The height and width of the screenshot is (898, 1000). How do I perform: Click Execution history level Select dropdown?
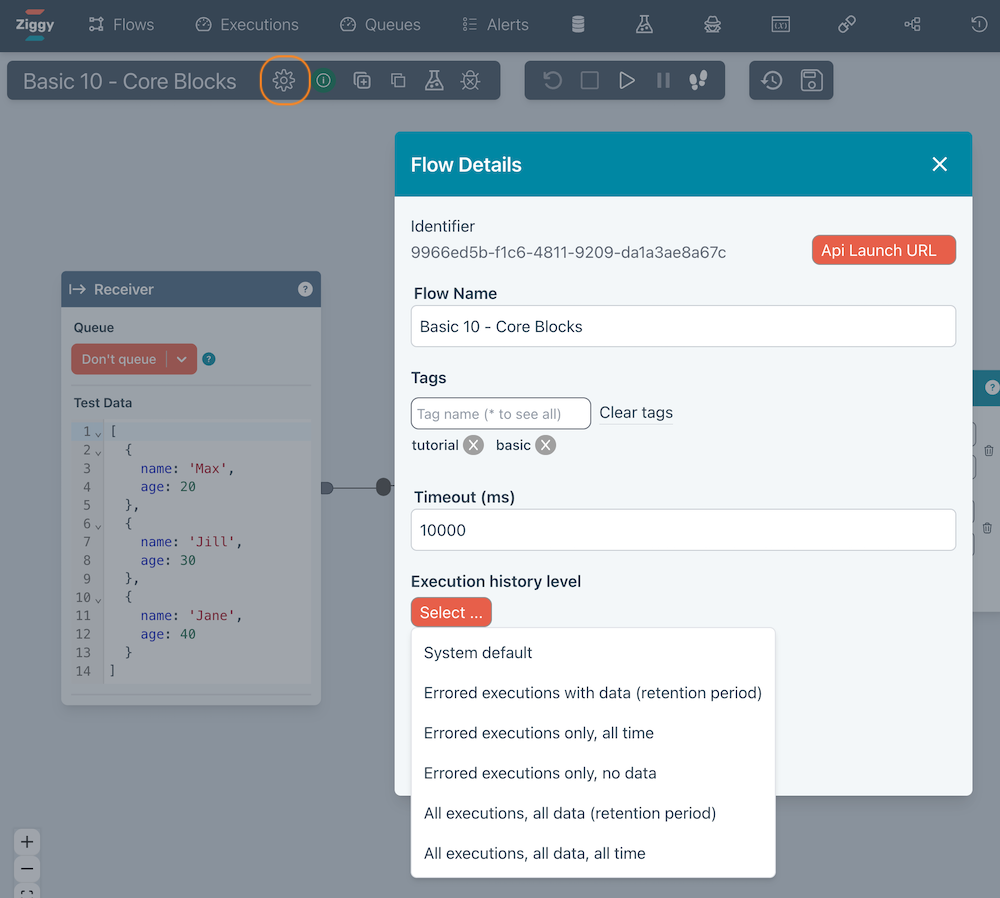click(x=451, y=613)
